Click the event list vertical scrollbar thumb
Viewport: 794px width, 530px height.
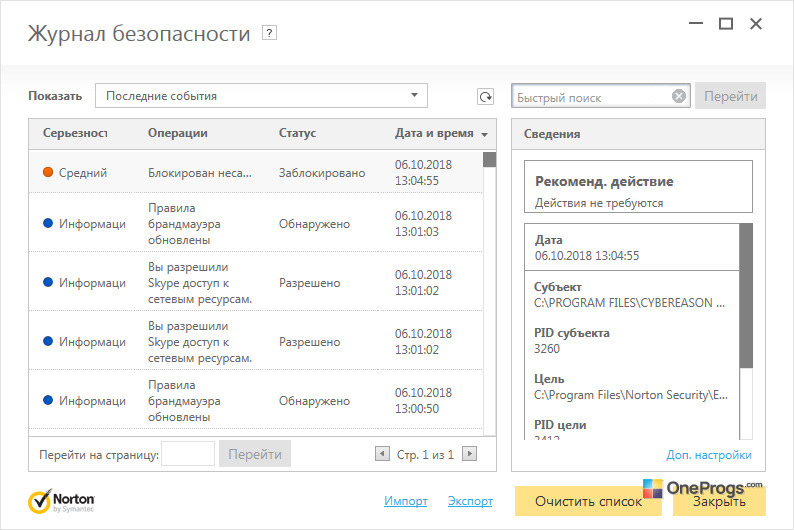click(489, 159)
